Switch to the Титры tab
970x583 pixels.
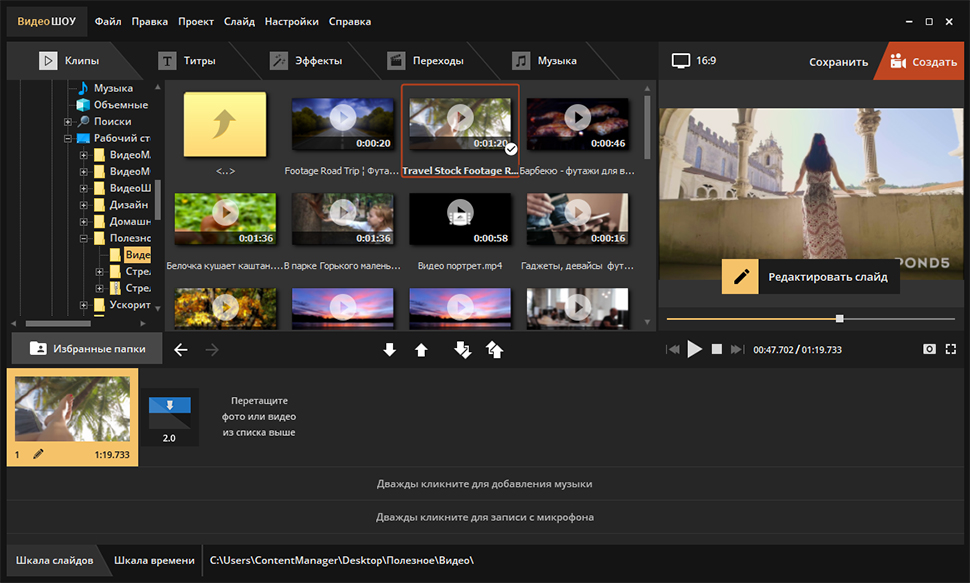pyautogui.click(x=187, y=61)
